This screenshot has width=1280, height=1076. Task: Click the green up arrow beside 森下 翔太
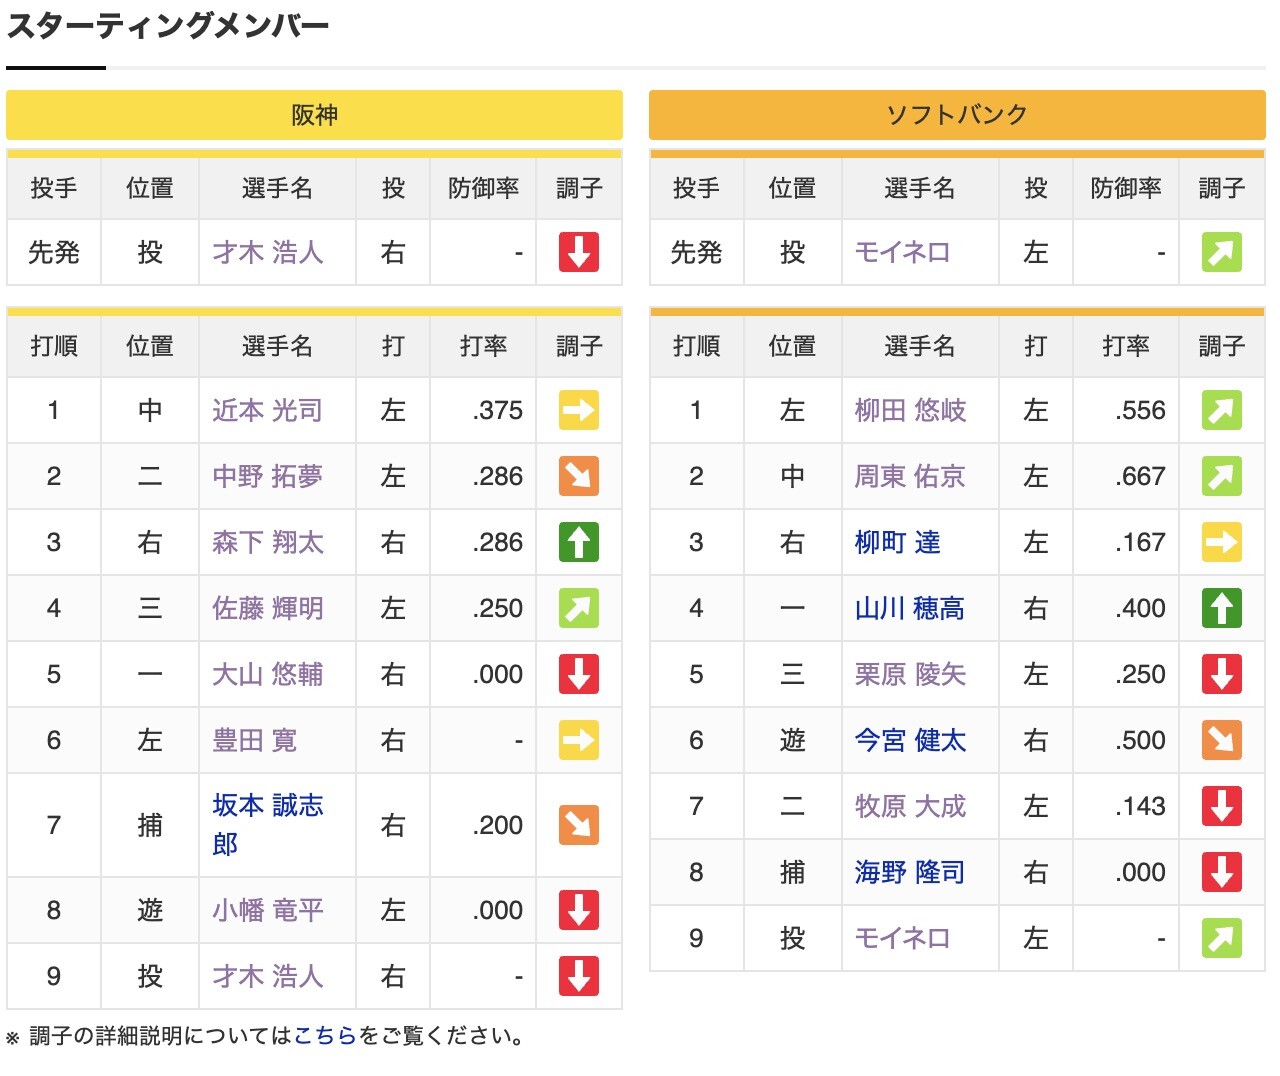[x=578, y=542]
